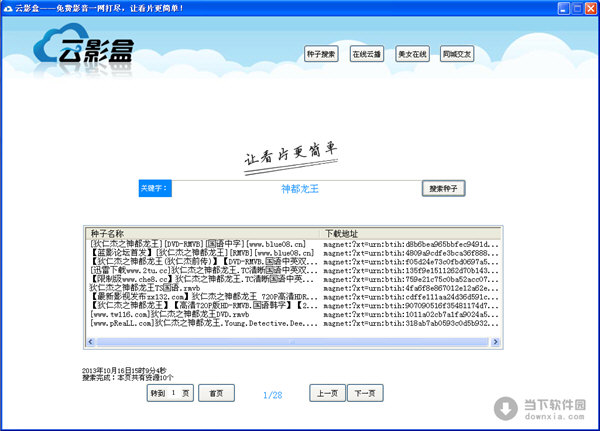Click the title bar cloud app icon
This screenshot has height=431, width=600.
[x=8, y=8]
